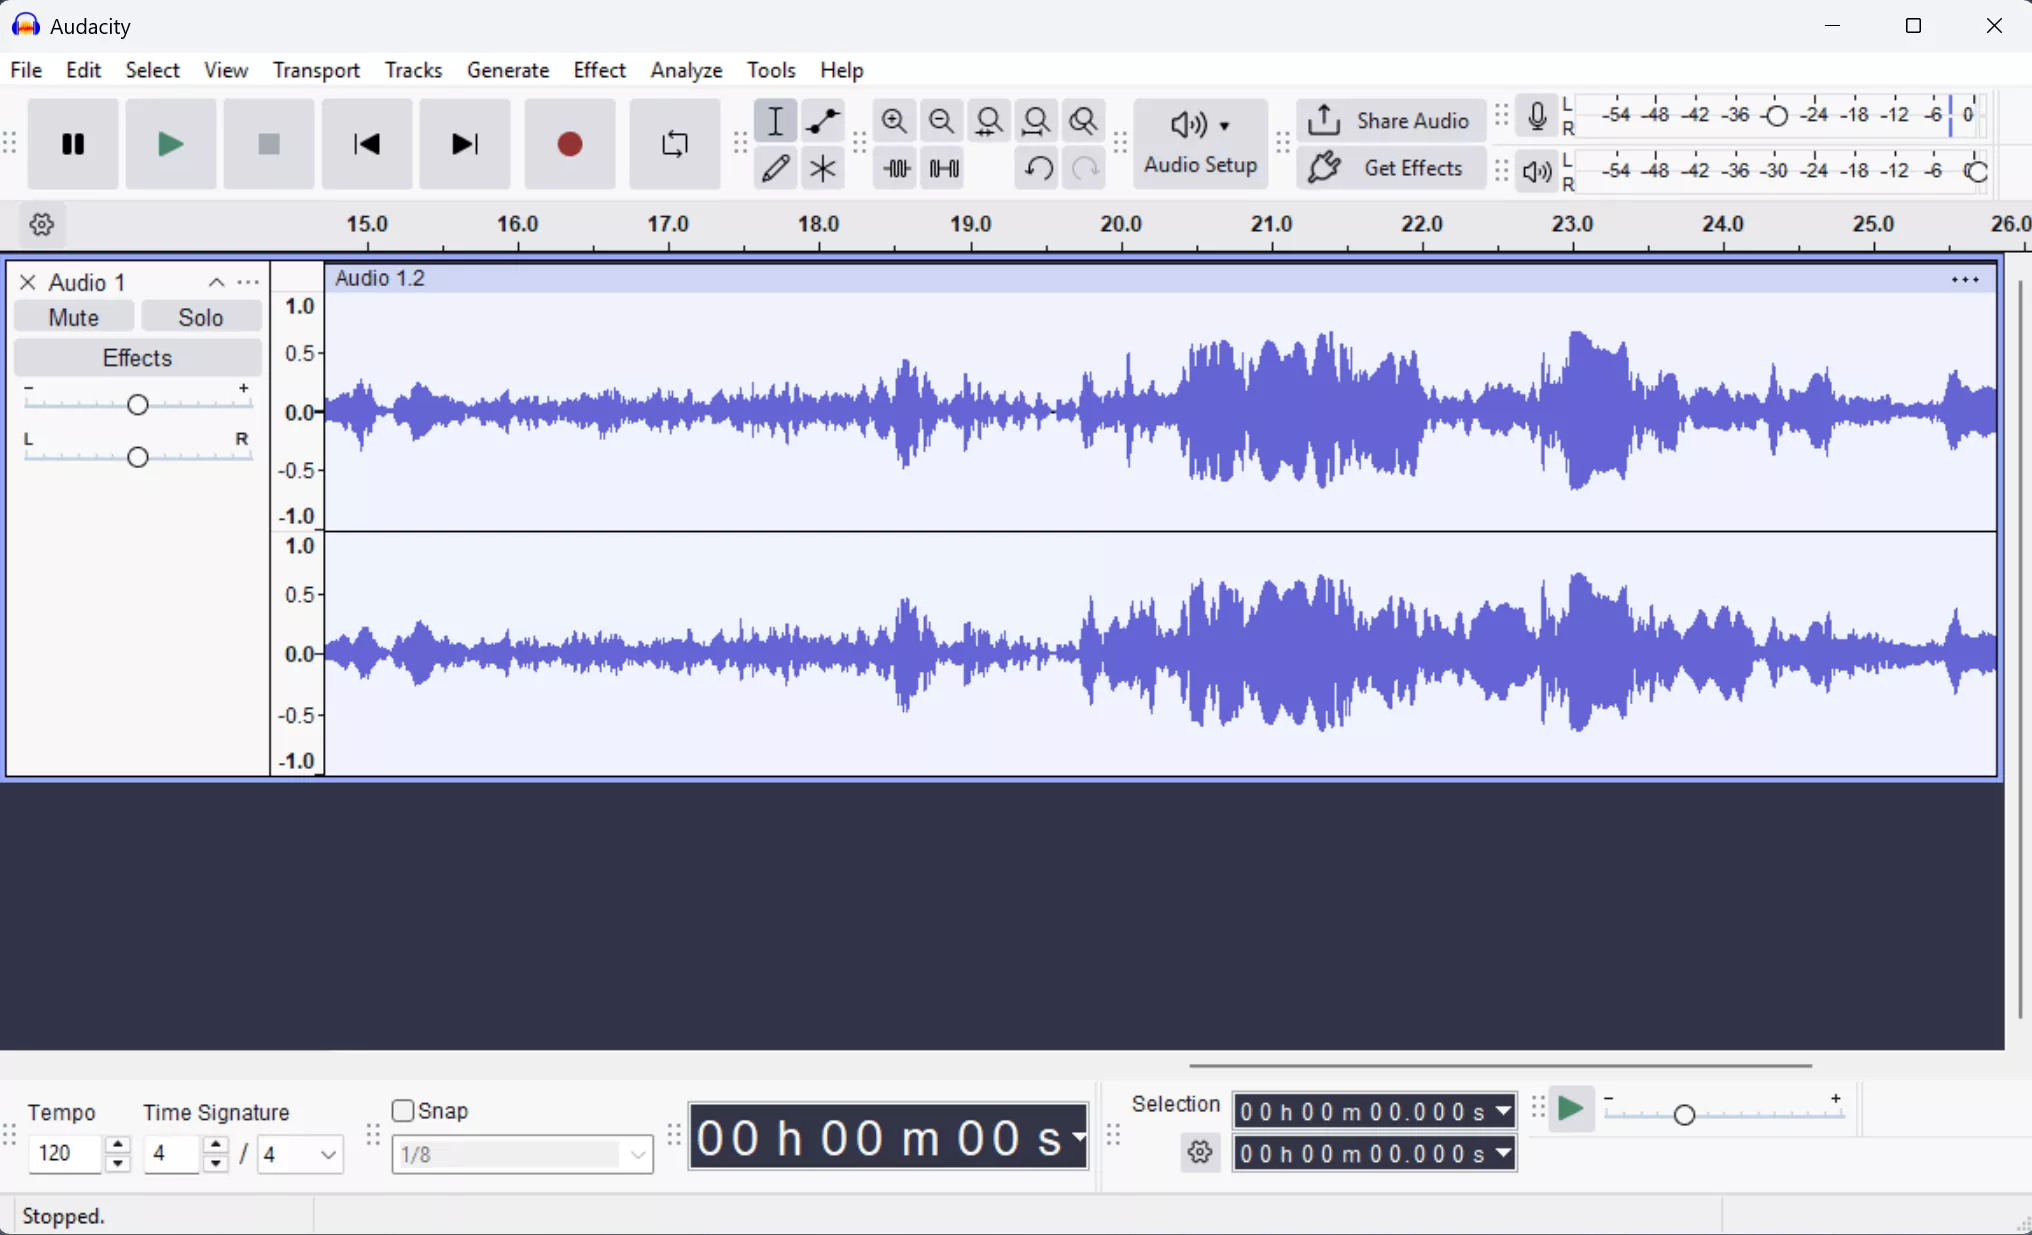Screen dimensions: 2032x1235
Task: Solo the Audio 1 track
Action: coord(201,318)
